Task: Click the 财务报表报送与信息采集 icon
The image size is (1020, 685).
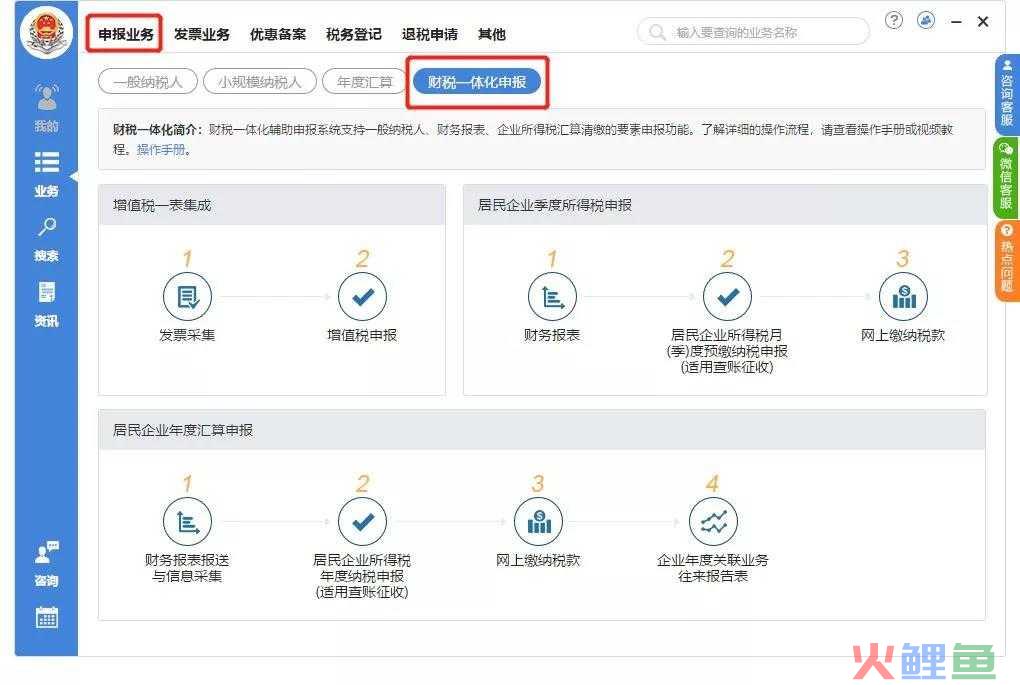Action: [x=187, y=520]
